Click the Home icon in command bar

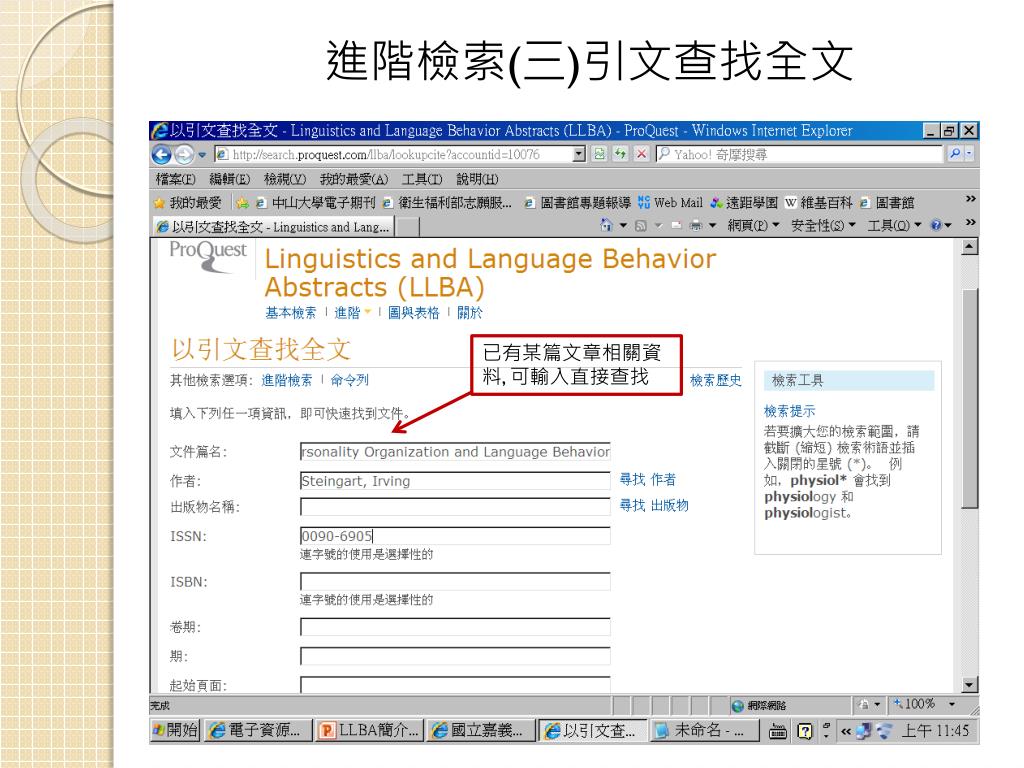[606, 225]
